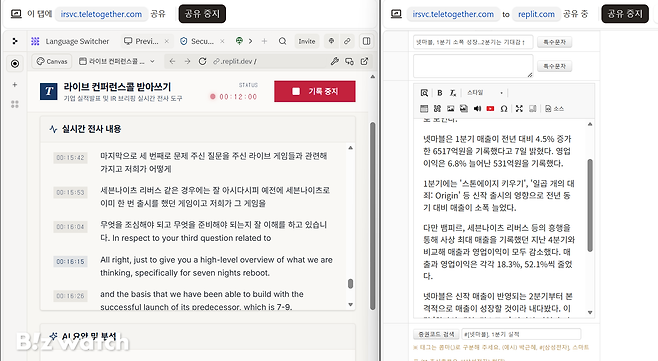Select the circular record icon in left sidebar
Screen dimensions: 658x361
[15, 63]
